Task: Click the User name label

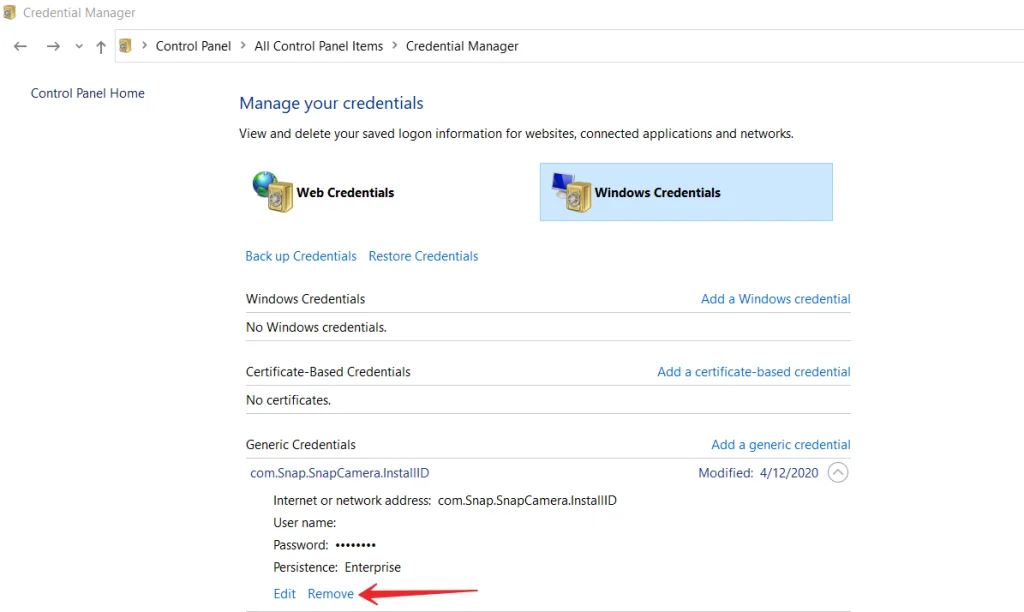Action: pyautogui.click(x=304, y=523)
